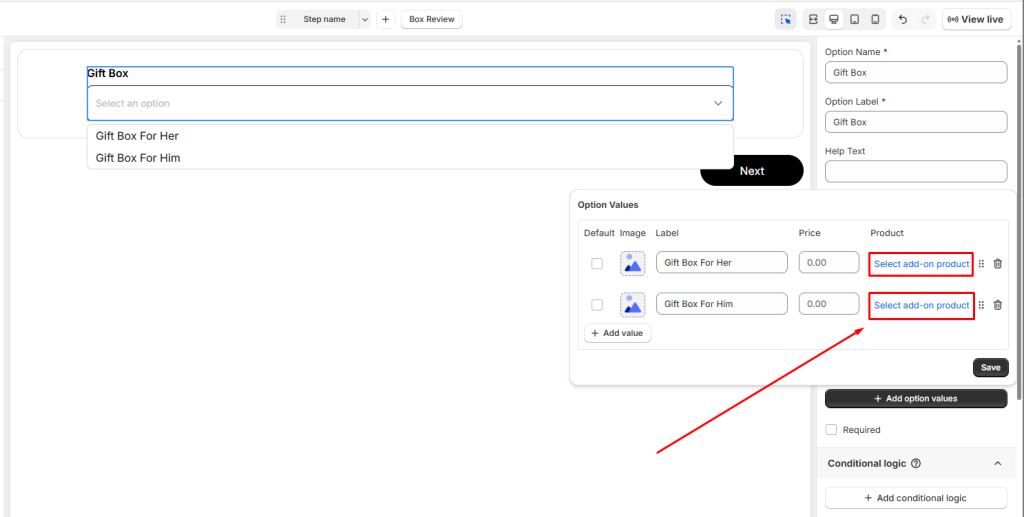Viewport: 1024px width, 517px height.
Task: Grab drag handle for Gift Box For Her row
Action: click(x=981, y=264)
